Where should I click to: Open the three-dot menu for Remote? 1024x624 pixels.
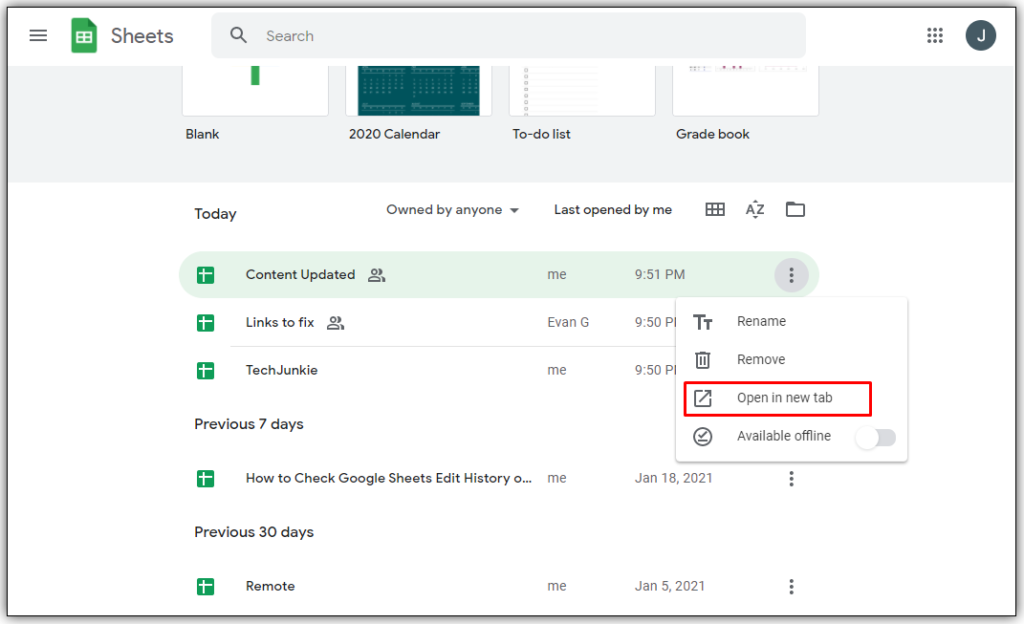pos(791,586)
